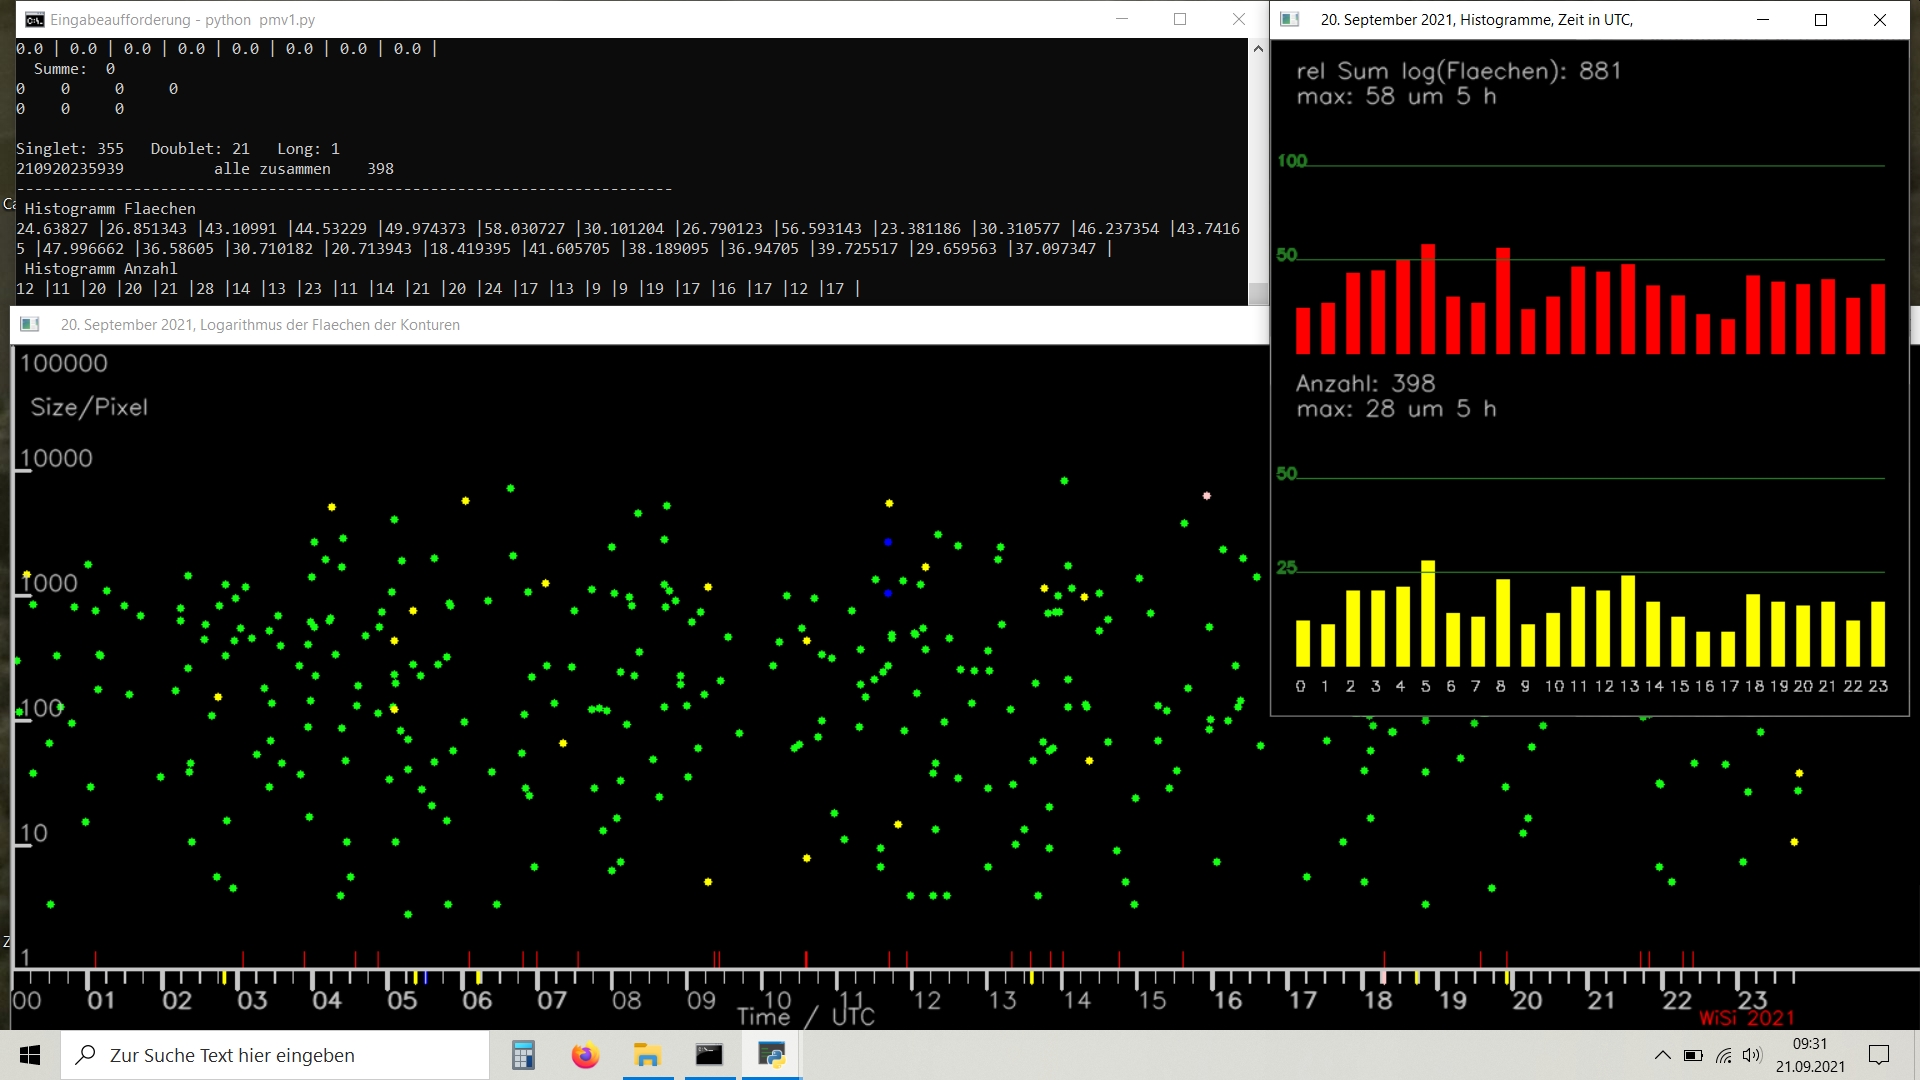
Task: Click 'alle zusammen' text in console
Action: 272,169
